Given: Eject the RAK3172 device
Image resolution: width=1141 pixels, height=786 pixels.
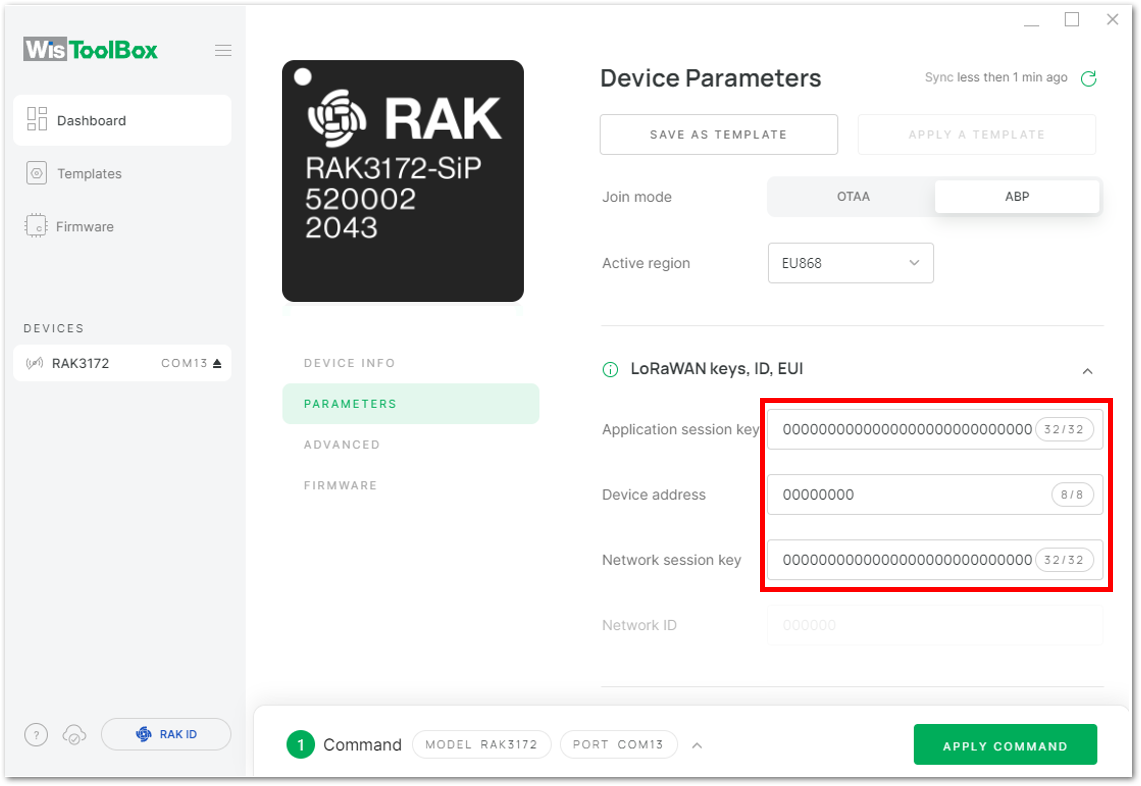Looking at the screenshot, I should tap(217, 363).
